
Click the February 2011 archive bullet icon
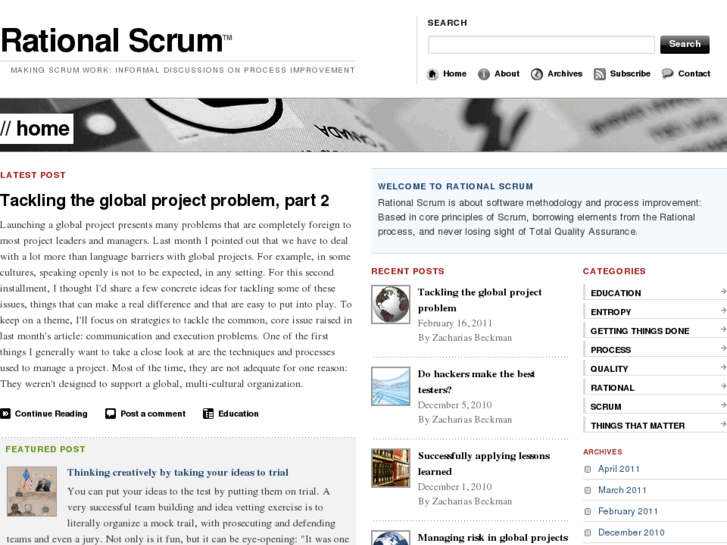tap(588, 512)
